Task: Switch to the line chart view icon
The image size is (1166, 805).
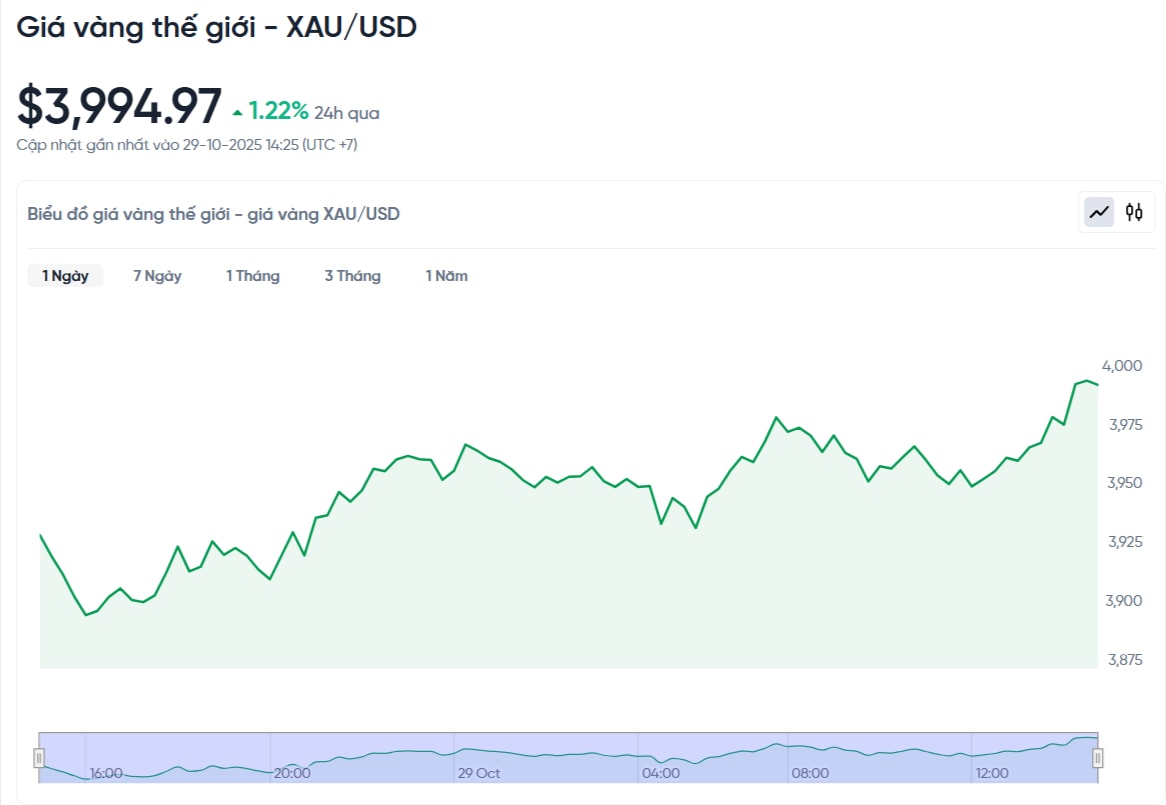Action: [1100, 212]
